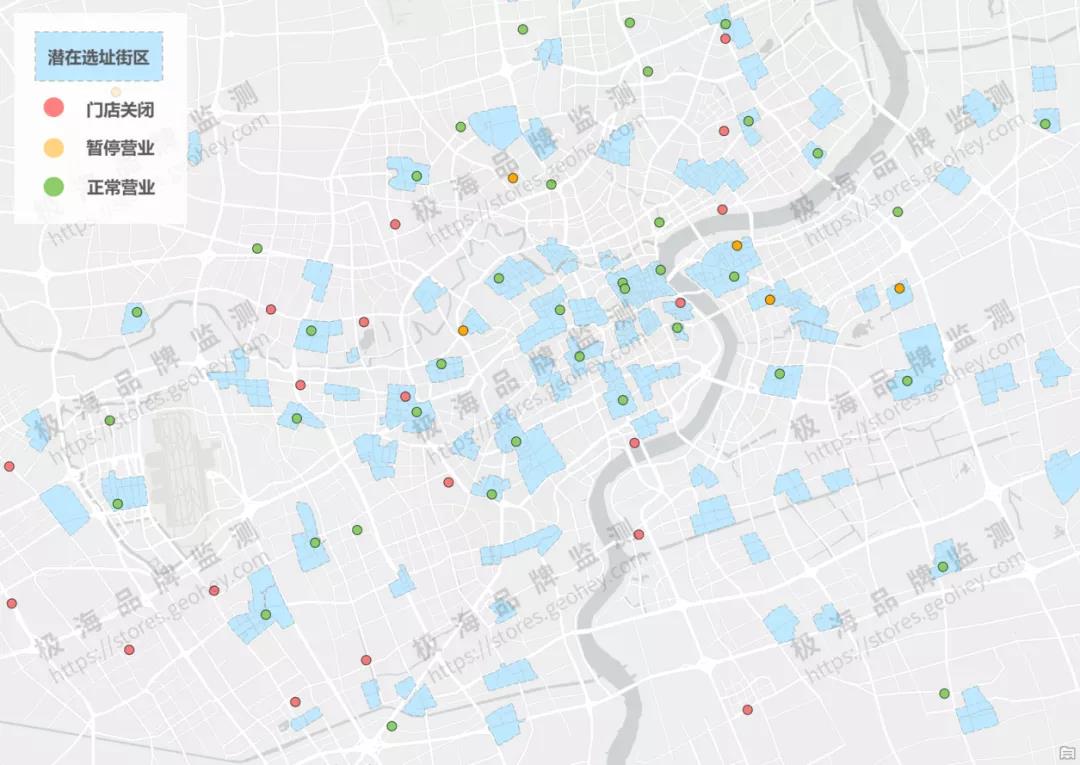This screenshot has width=1080, height=765.
Task: Click the map legend icon in bottom-right corner
Action: click(1064, 750)
